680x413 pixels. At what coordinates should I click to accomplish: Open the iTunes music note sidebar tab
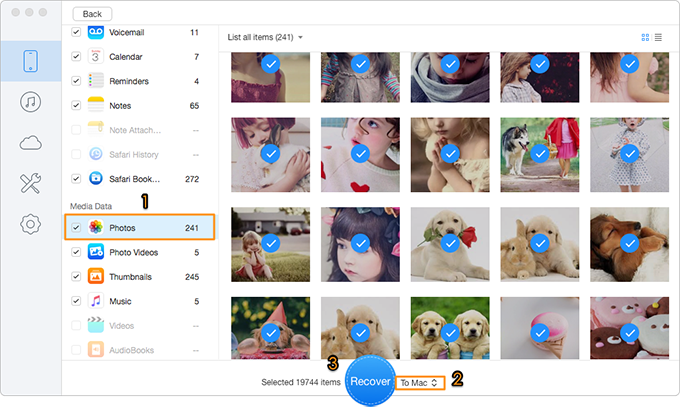30,102
